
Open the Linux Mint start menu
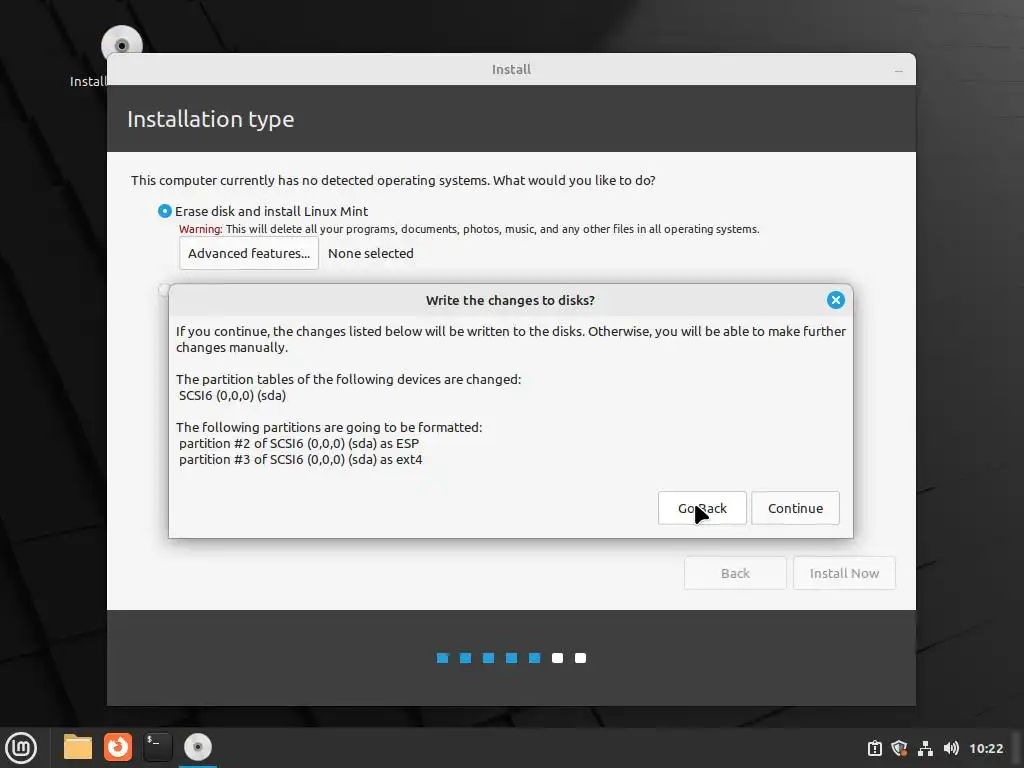click(21, 748)
